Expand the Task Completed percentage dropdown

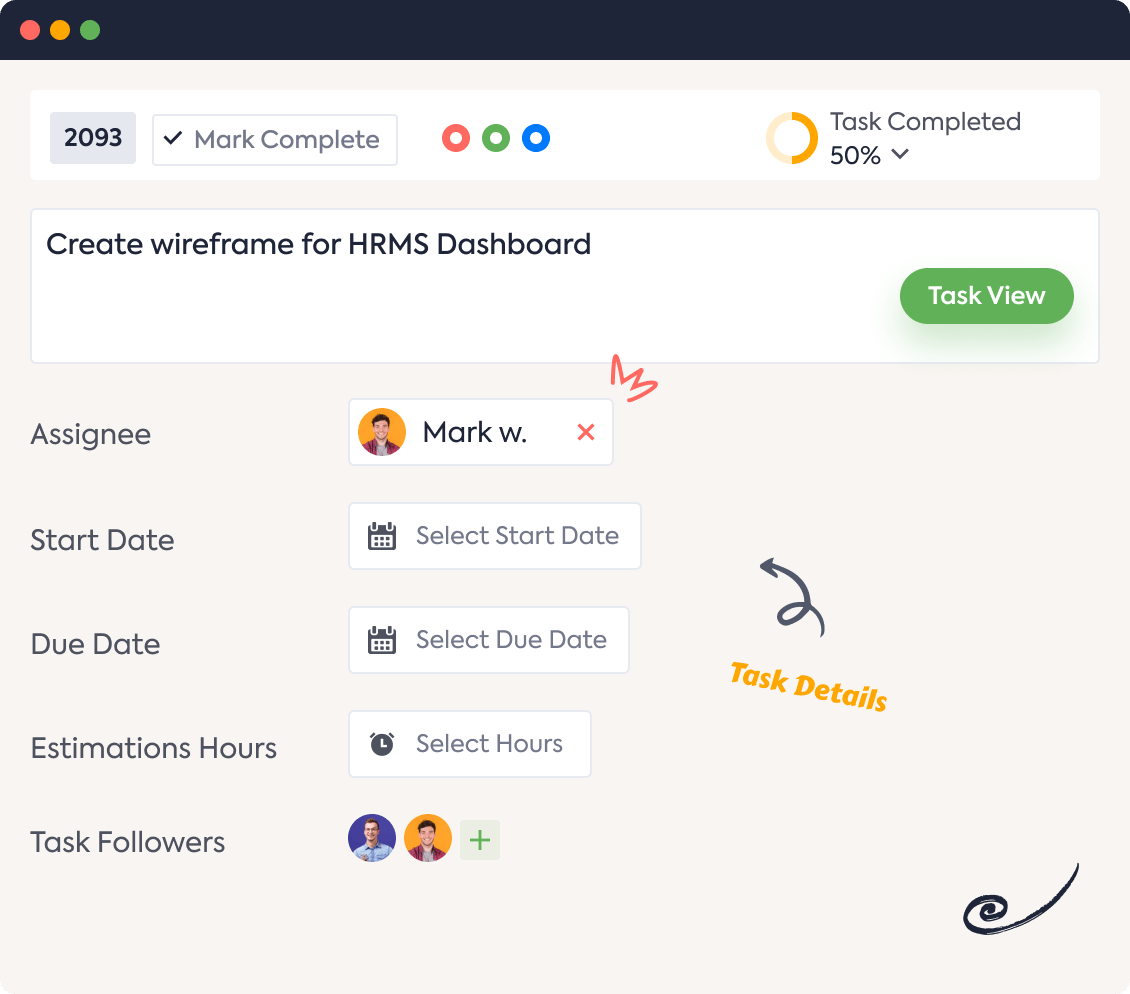coord(899,155)
